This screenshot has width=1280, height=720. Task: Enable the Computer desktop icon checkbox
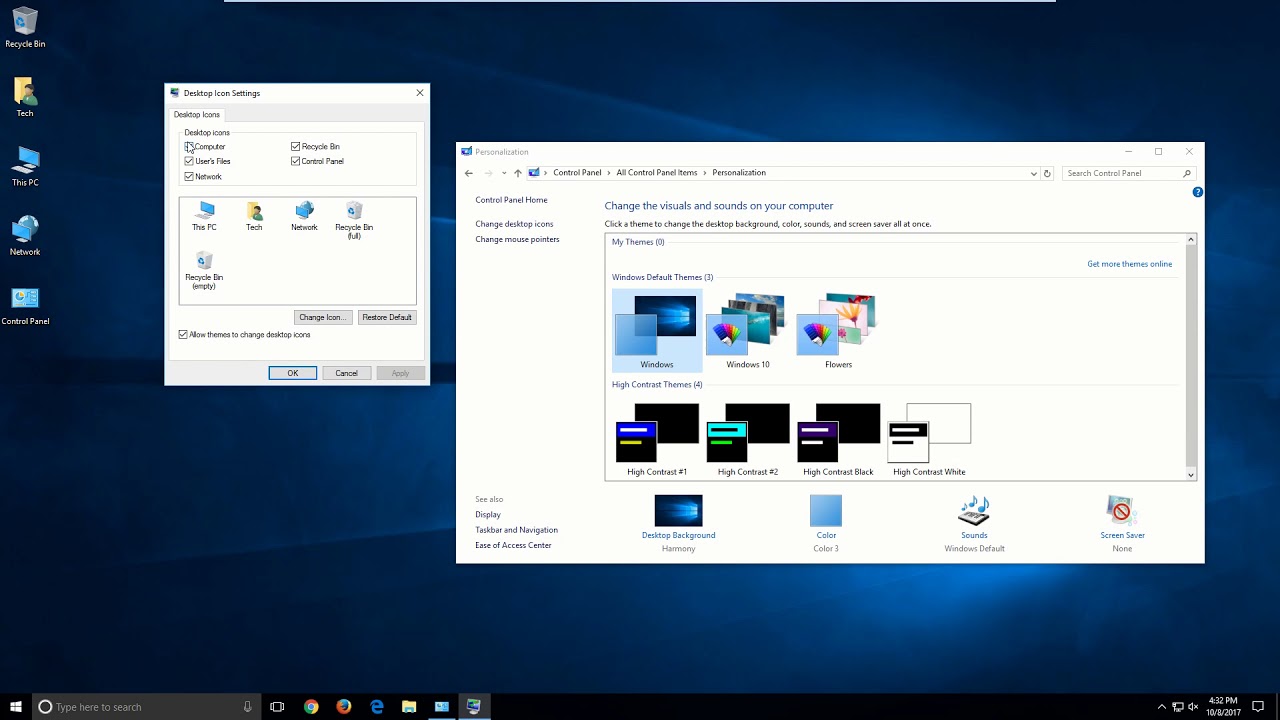tap(189, 146)
